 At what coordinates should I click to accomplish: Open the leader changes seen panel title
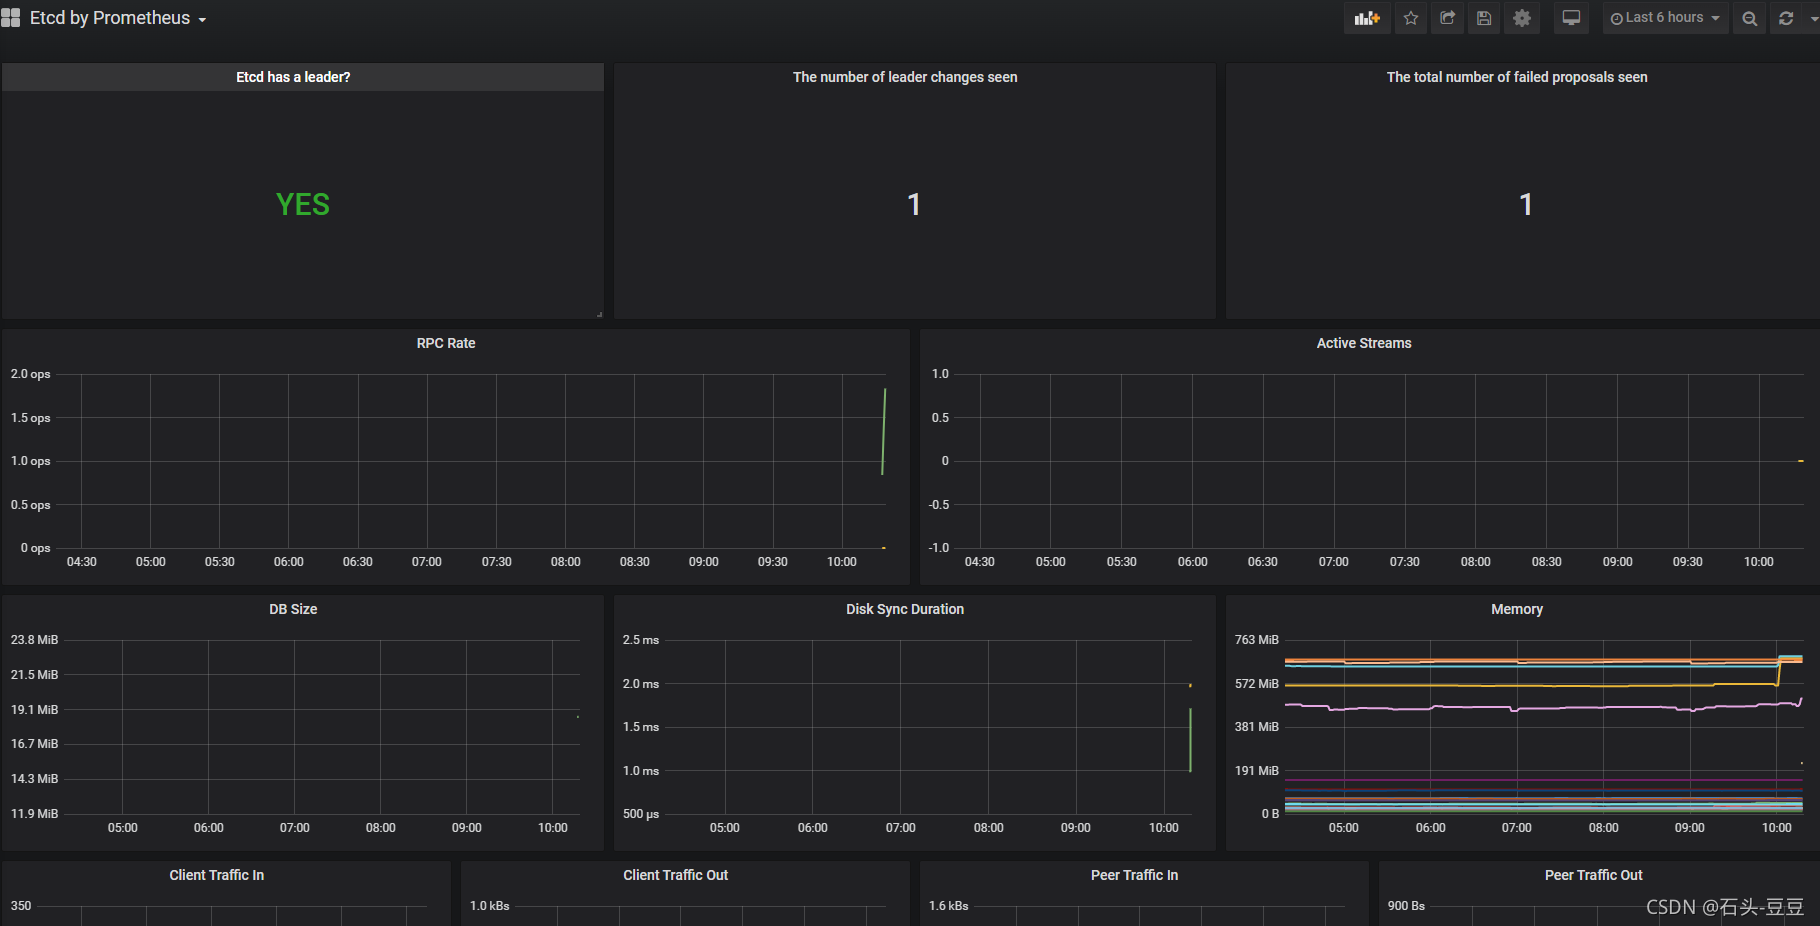click(905, 77)
